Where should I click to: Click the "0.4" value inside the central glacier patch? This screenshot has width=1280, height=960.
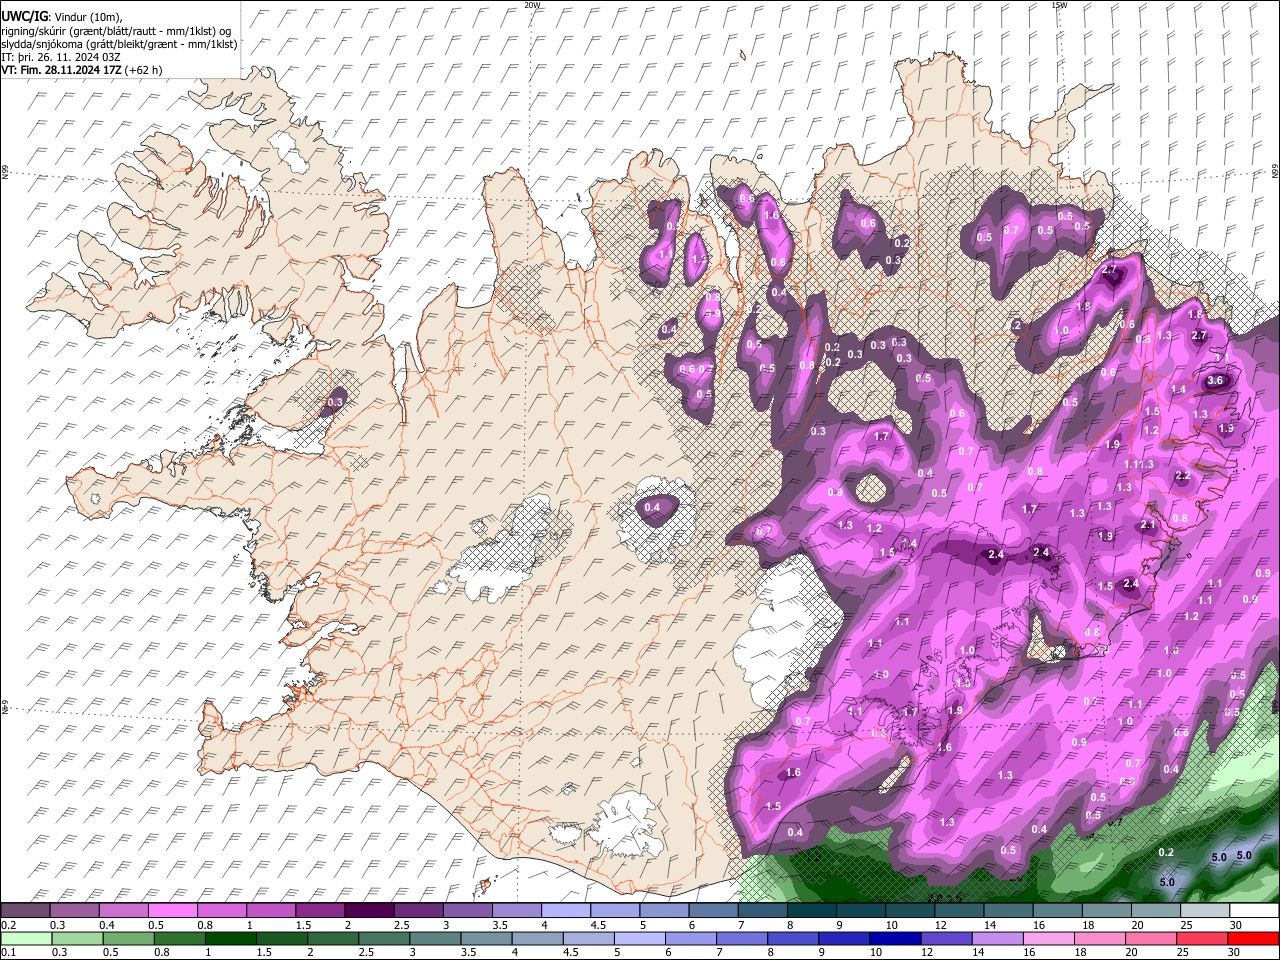click(x=652, y=508)
